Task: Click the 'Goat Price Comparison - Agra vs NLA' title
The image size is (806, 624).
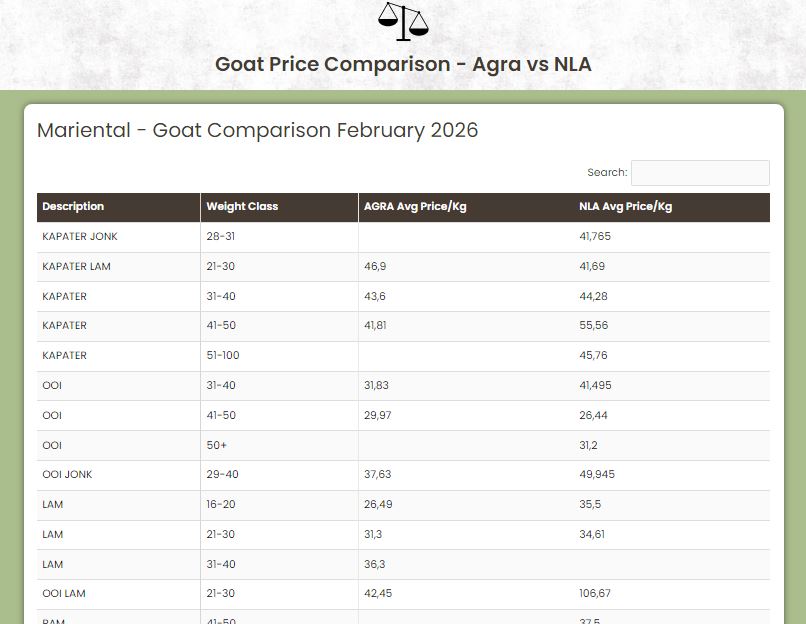Action: point(403,64)
